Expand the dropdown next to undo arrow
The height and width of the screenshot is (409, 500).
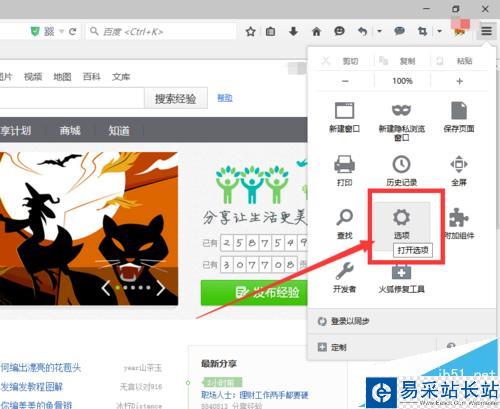(379, 32)
